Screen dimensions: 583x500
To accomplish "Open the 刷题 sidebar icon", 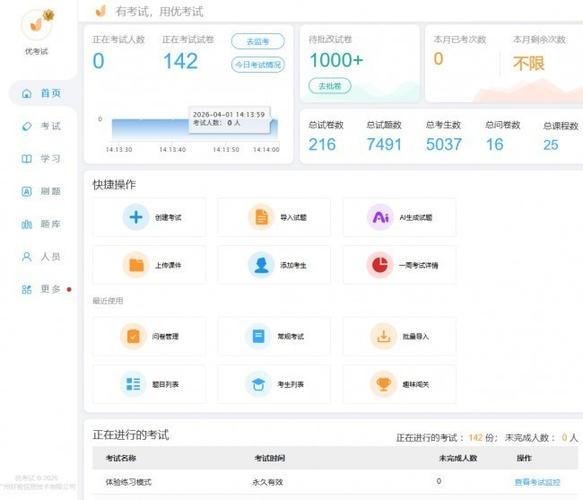I will click(26, 191).
